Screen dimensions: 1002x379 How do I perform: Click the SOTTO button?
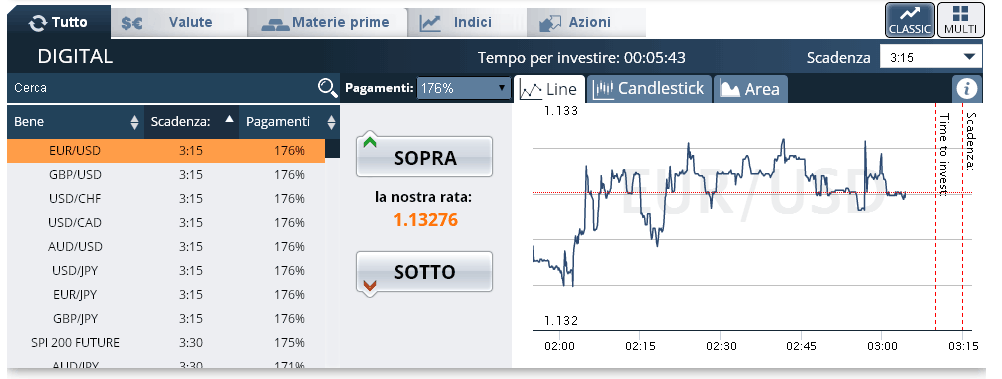click(424, 273)
